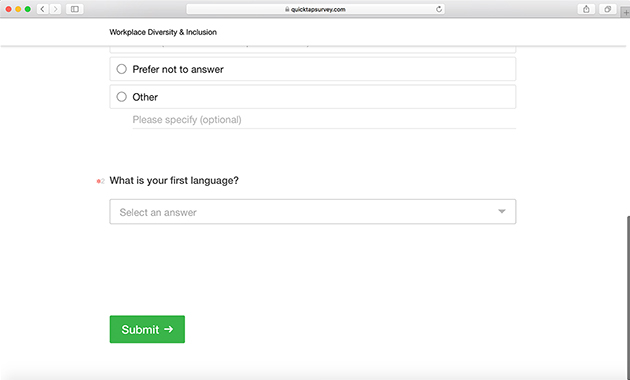Focus the 'Please specify (optional)' field
The image size is (630, 380).
tap(324, 120)
